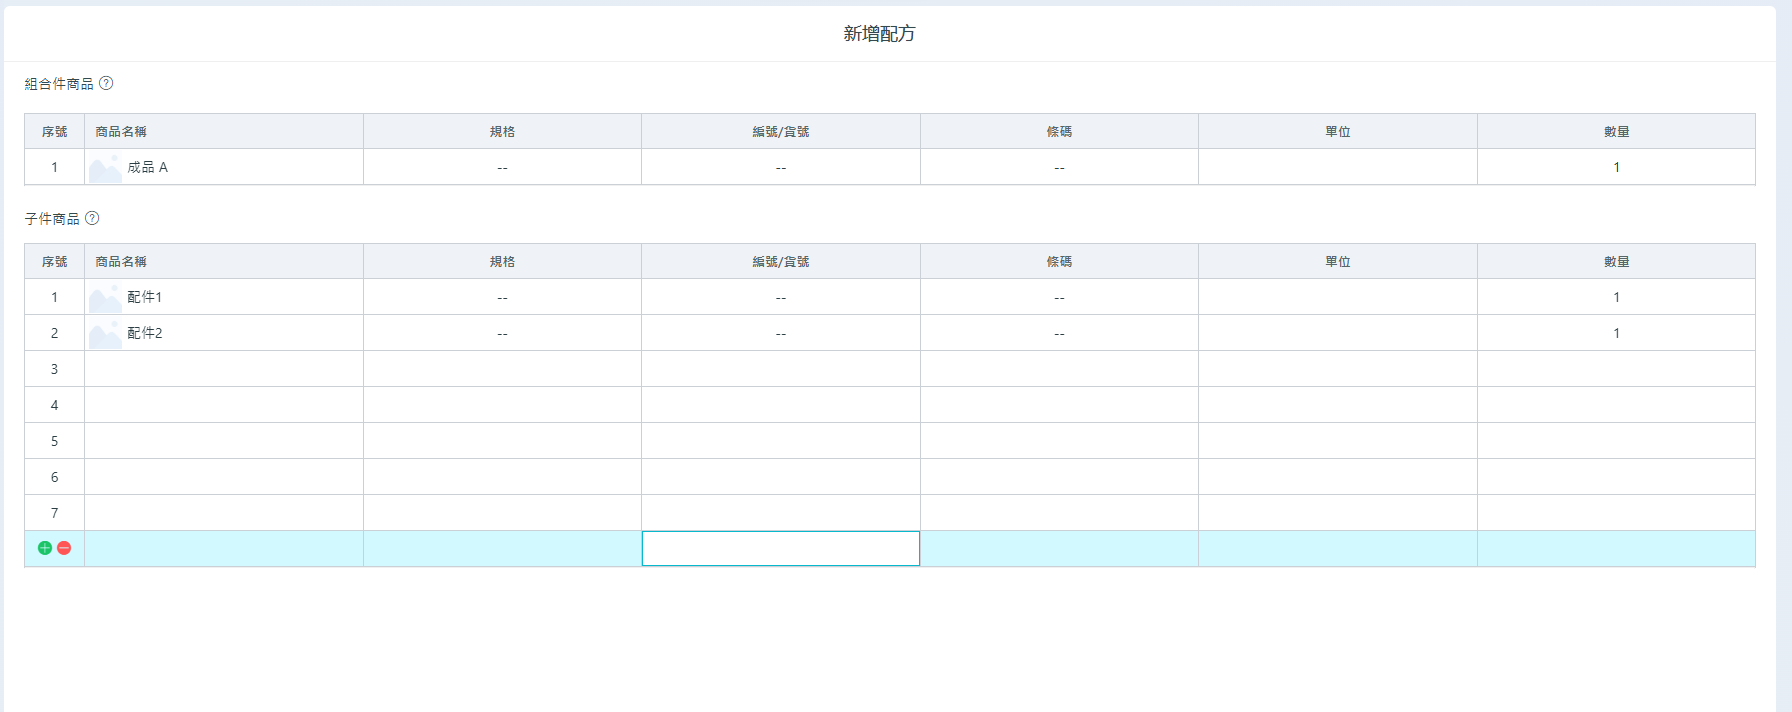Click the 單位 cell in the 成品 A row
Image resolution: width=1792 pixels, height=712 pixels.
[x=1337, y=167]
